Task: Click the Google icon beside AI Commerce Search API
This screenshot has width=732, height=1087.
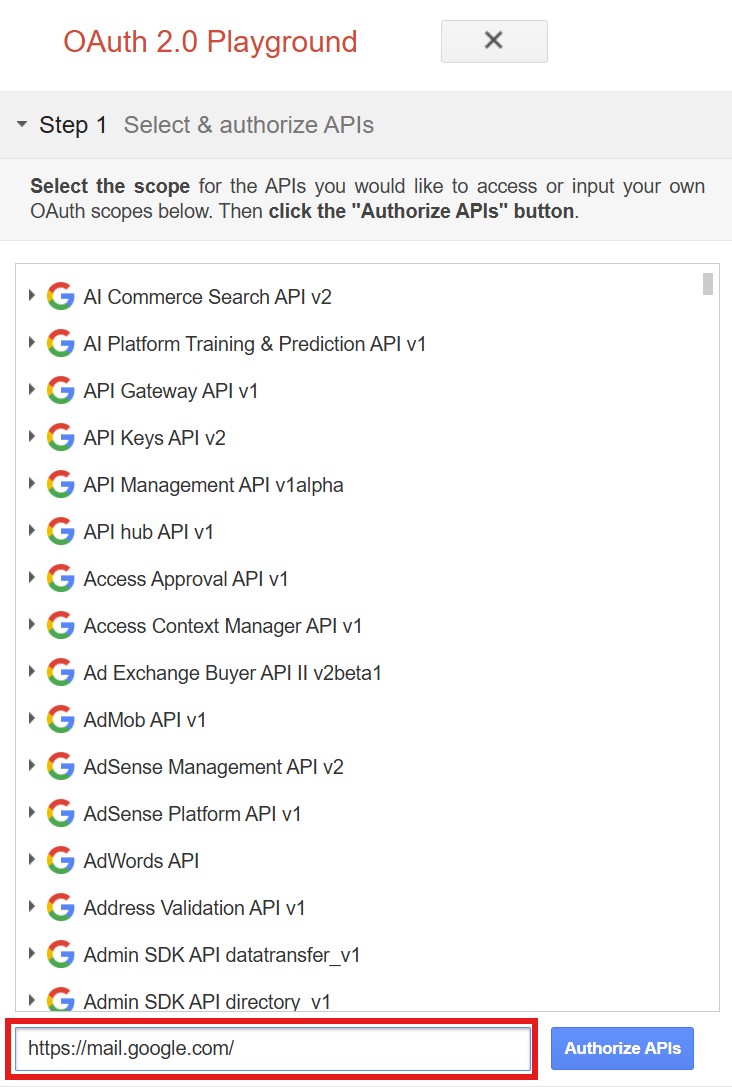Action: tap(60, 297)
